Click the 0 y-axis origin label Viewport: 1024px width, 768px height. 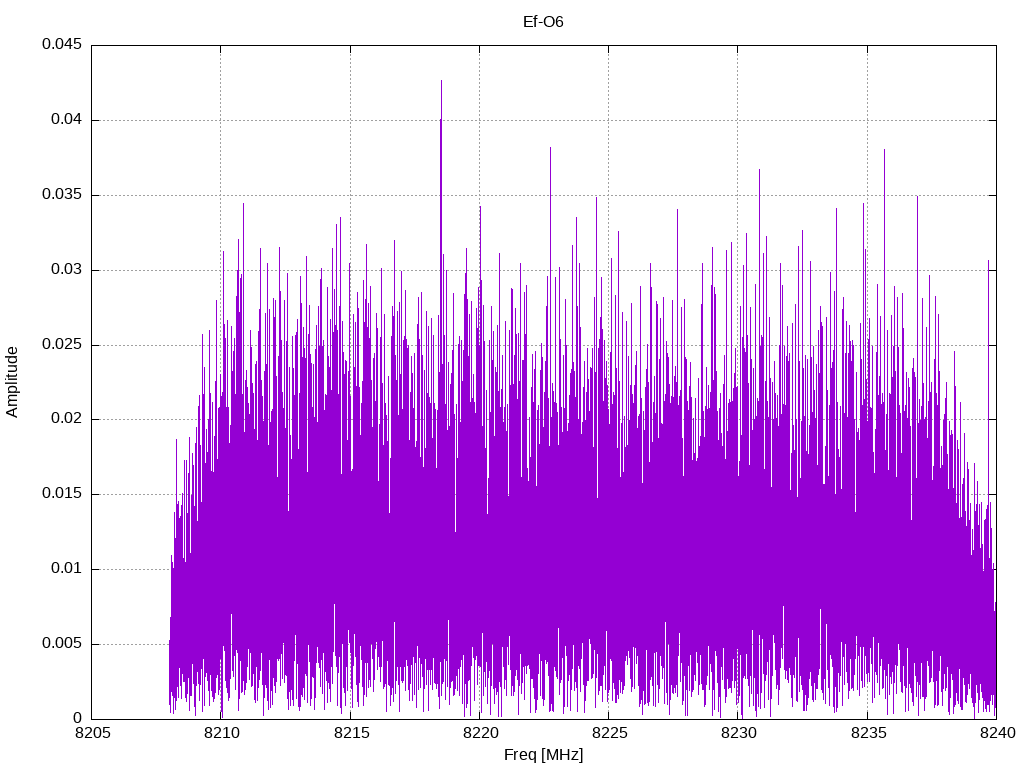[x=78, y=718]
